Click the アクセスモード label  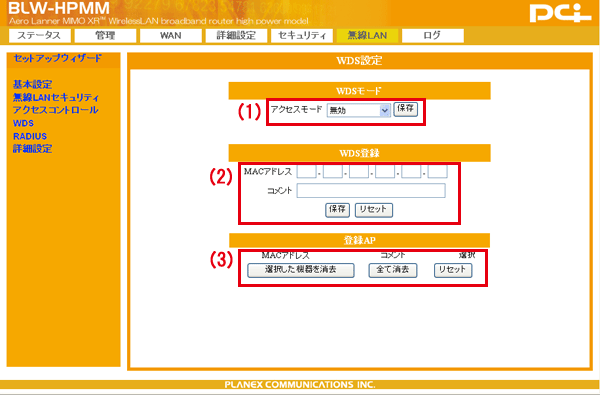[297, 109]
